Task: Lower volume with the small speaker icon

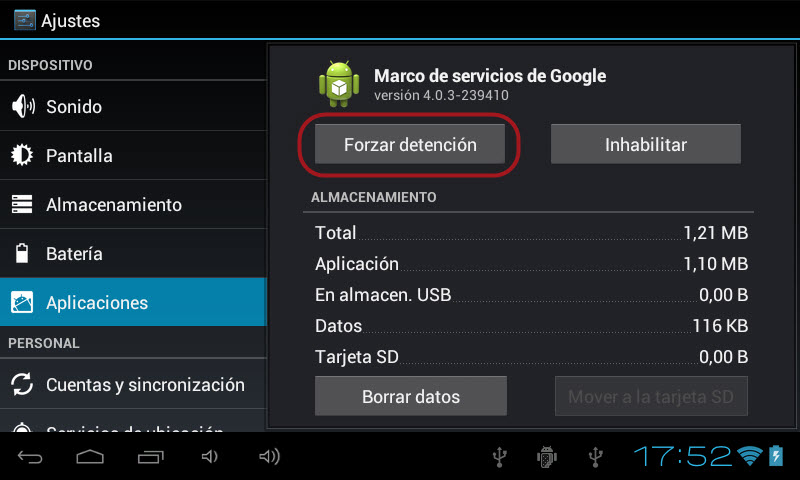Action: pos(210,456)
